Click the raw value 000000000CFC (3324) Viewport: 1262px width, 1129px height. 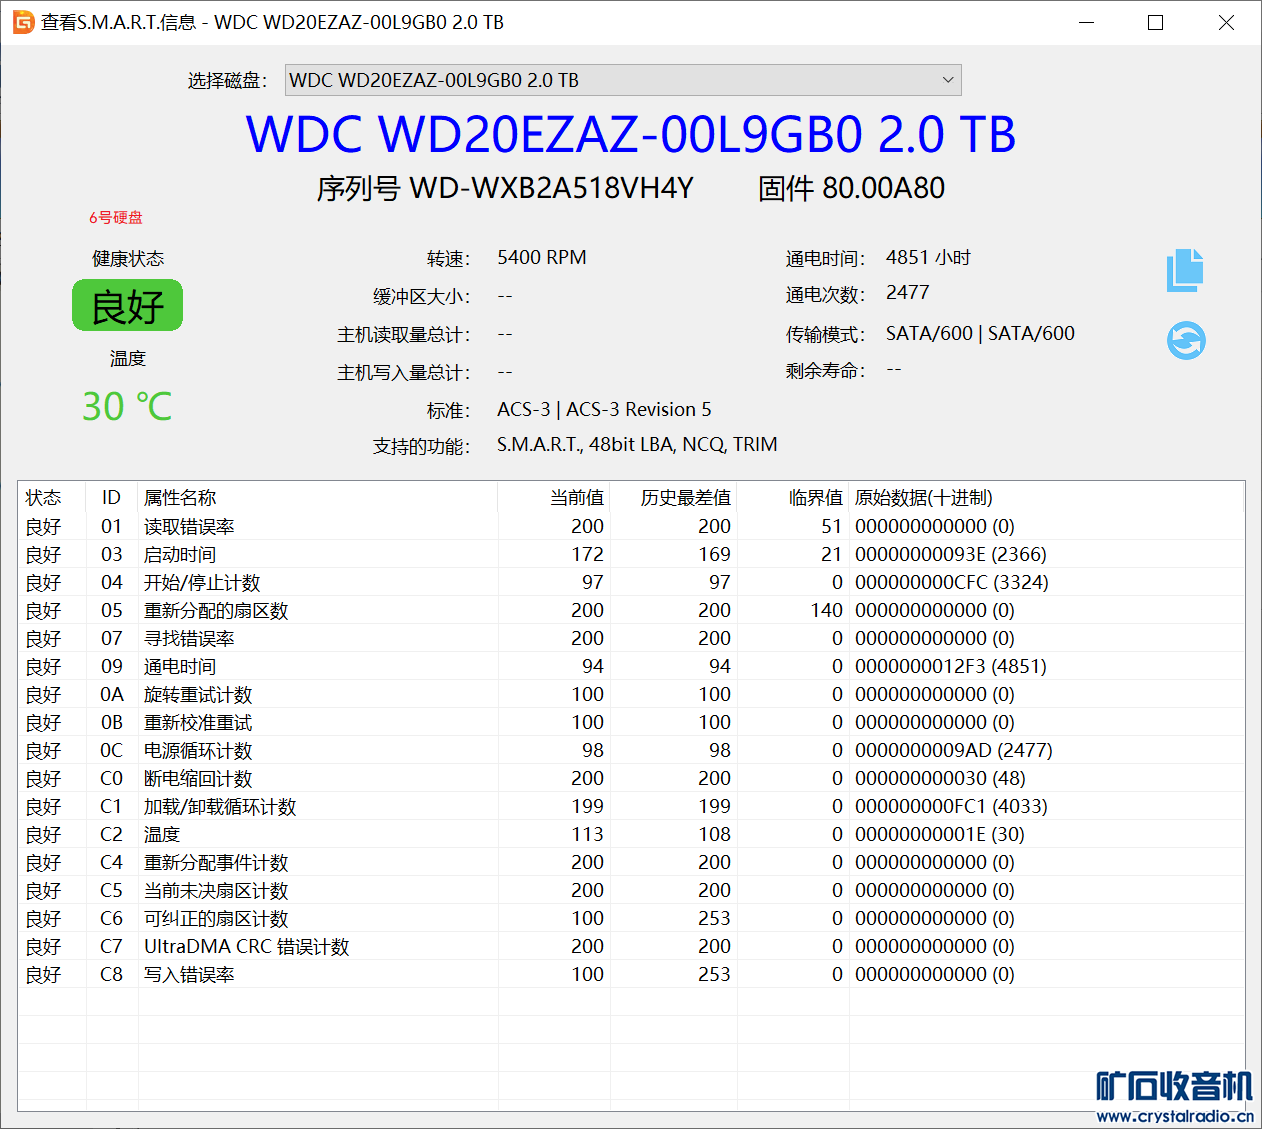pos(952,582)
